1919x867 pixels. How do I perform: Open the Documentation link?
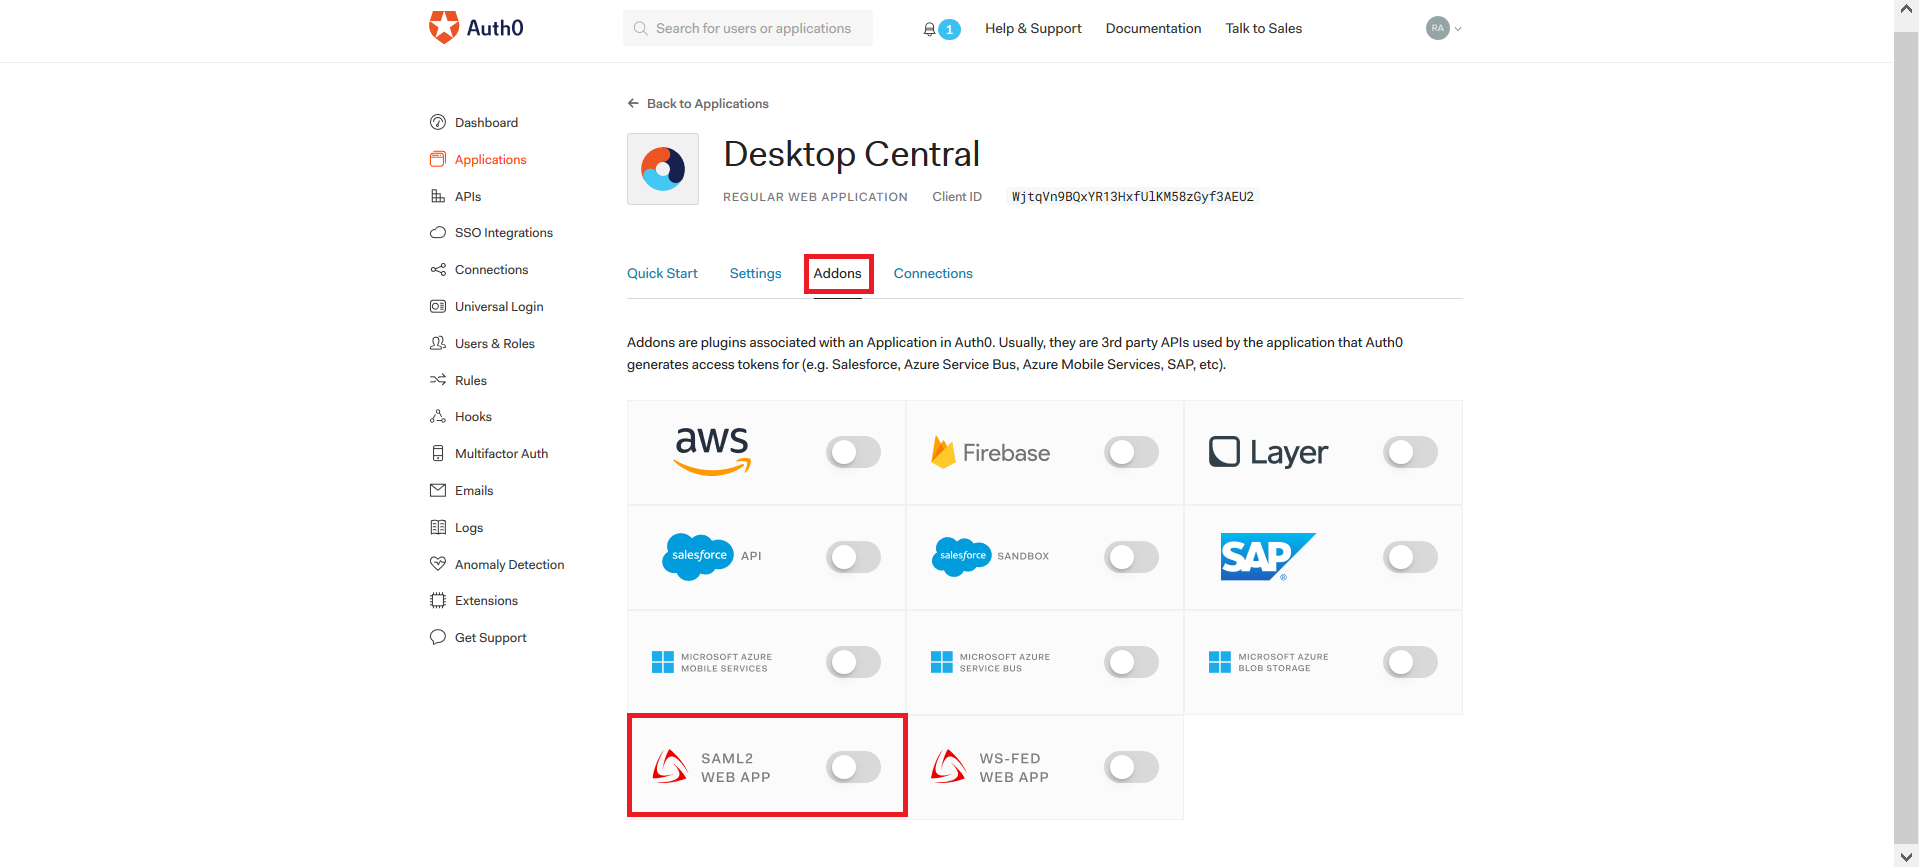tap(1153, 28)
